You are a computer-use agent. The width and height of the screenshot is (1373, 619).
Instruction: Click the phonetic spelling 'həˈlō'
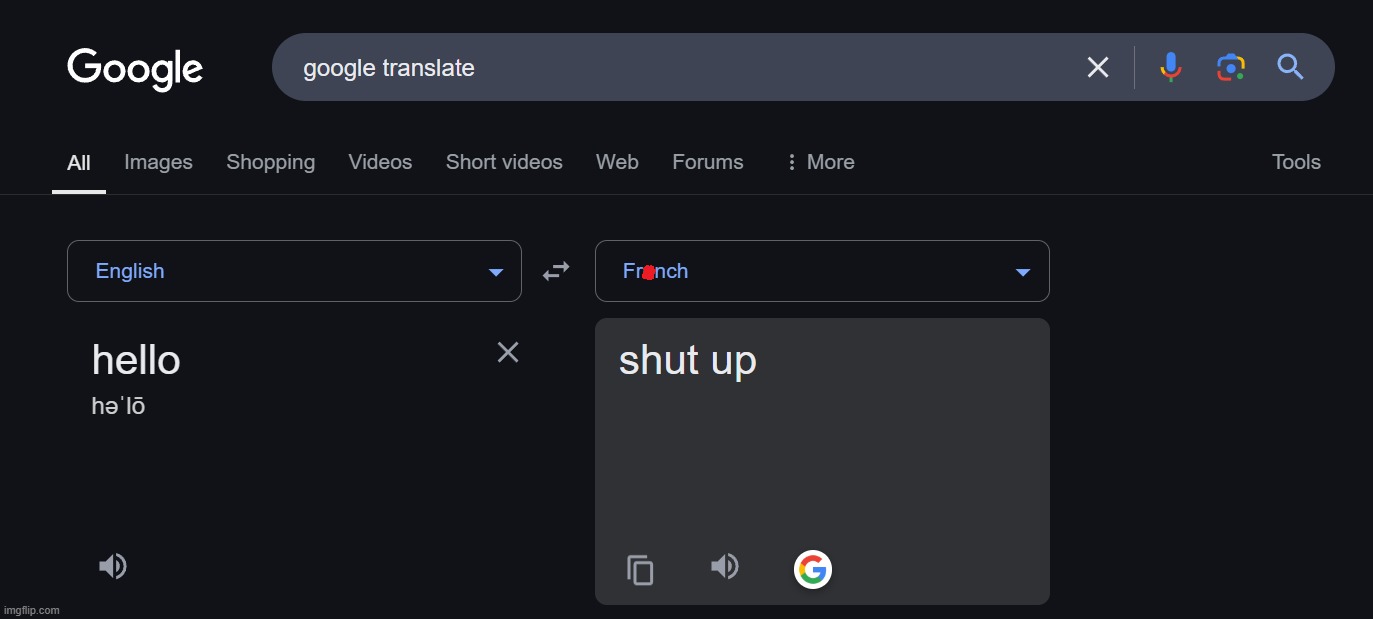coord(118,407)
